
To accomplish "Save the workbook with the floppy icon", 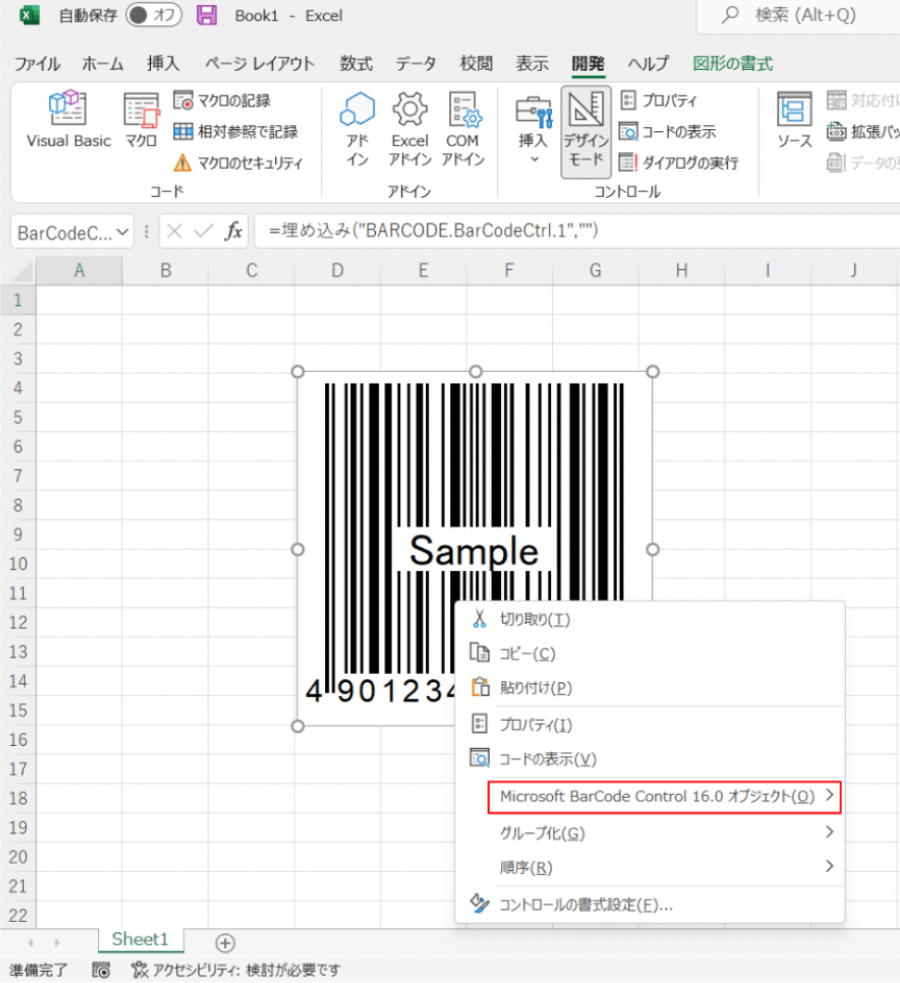I will click(x=207, y=15).
